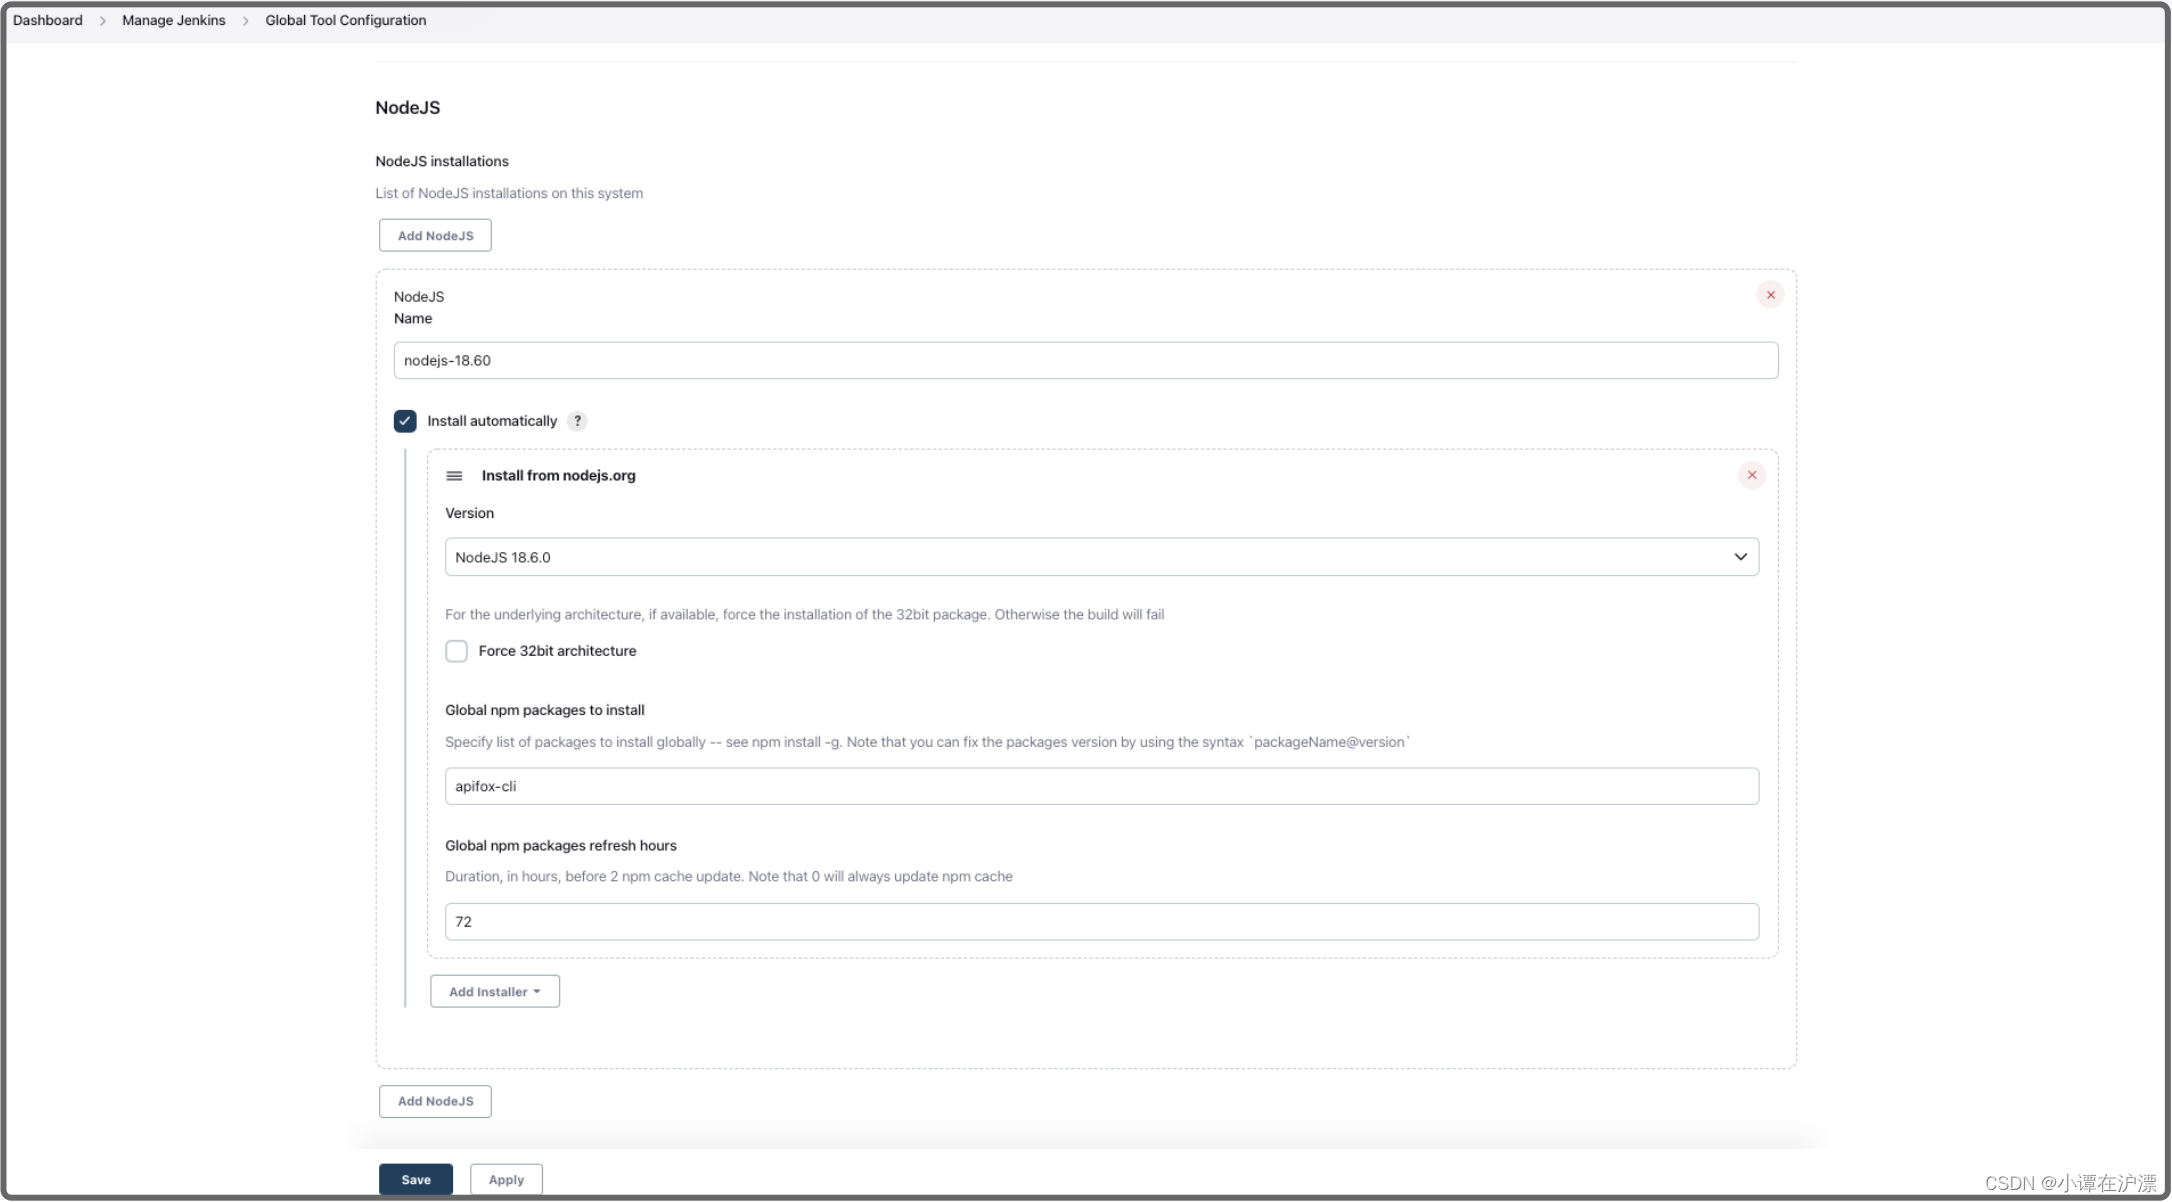Open help for Install automatically
Image resolution: width=2172 pixels, height=1202 pixels.
(x=577, y=421)
